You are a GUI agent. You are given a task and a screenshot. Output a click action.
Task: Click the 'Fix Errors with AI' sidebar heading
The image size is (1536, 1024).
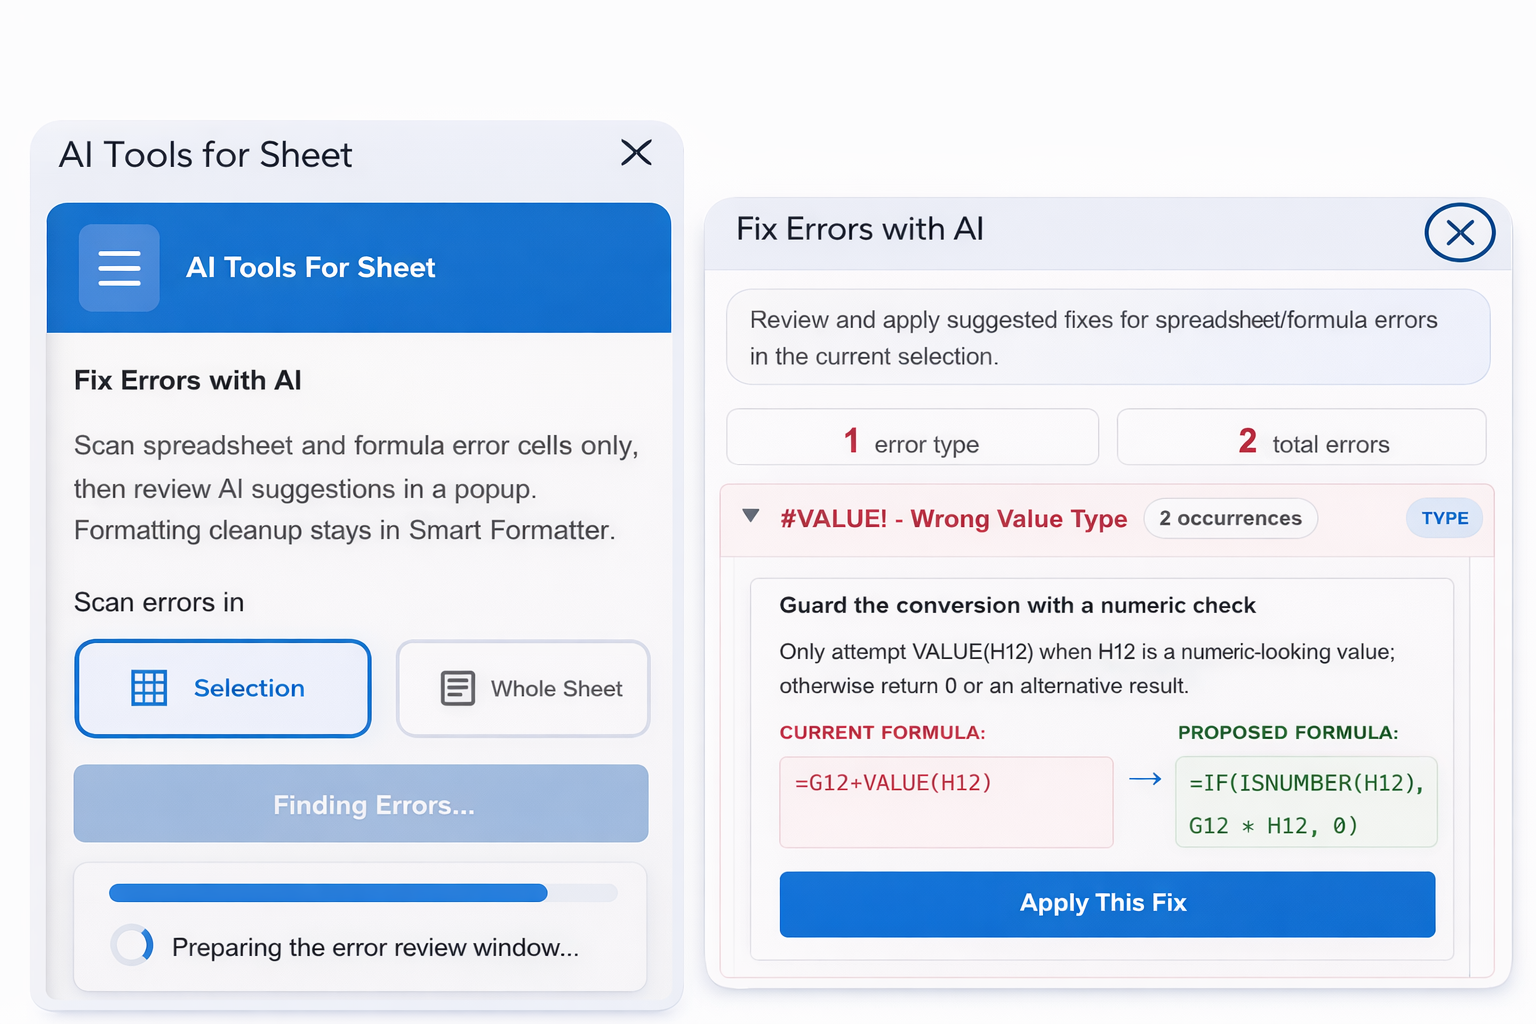point(188,380)
